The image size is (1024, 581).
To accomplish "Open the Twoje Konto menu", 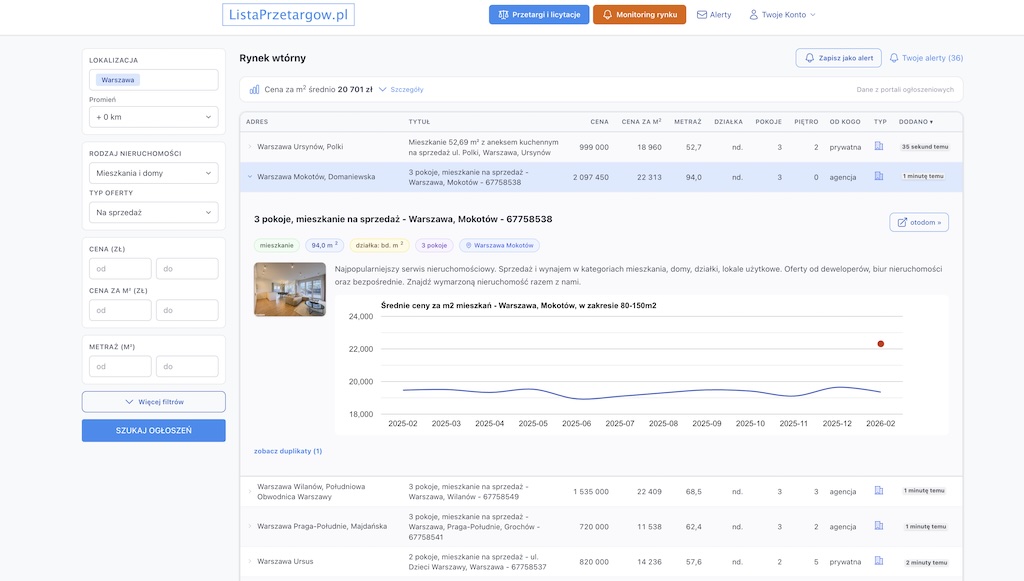I will (782, 15).
